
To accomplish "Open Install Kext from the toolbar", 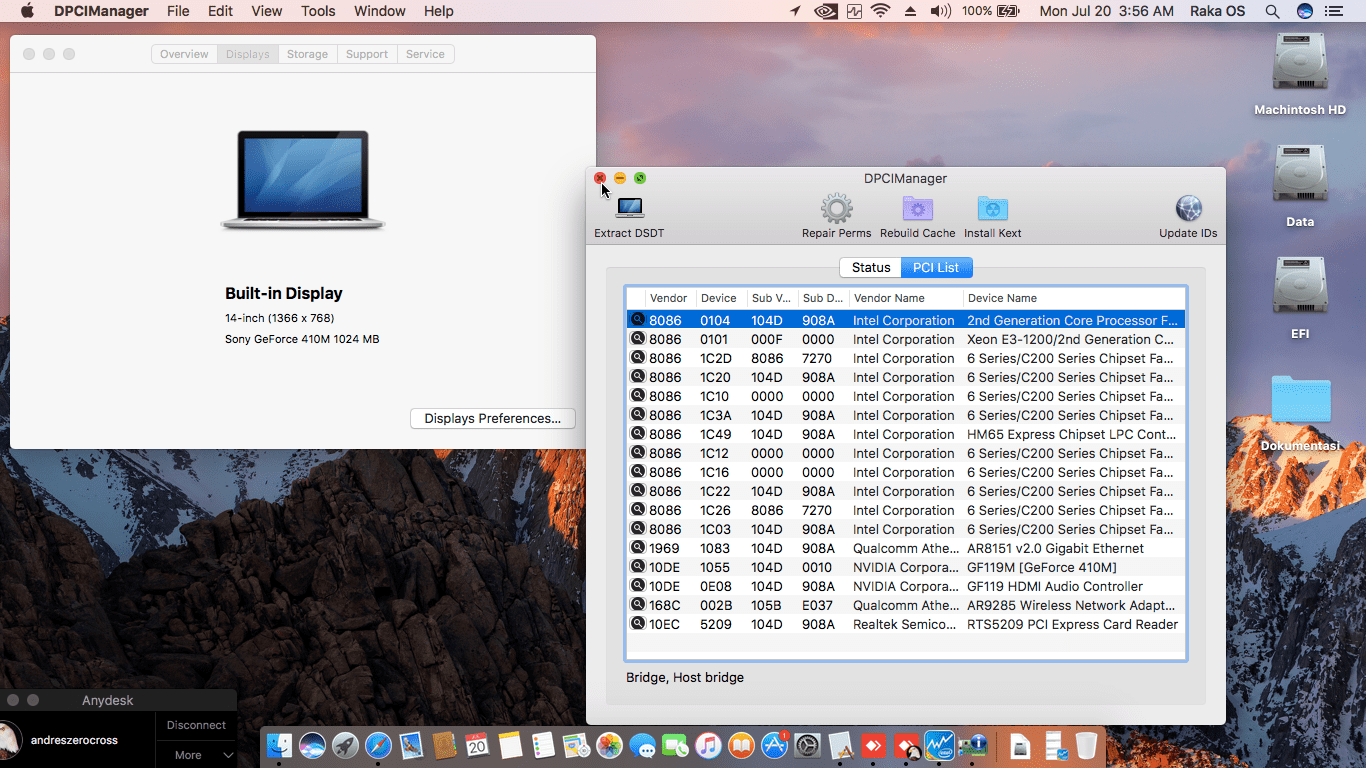I will pyautogui.click(x=993, y=209).
